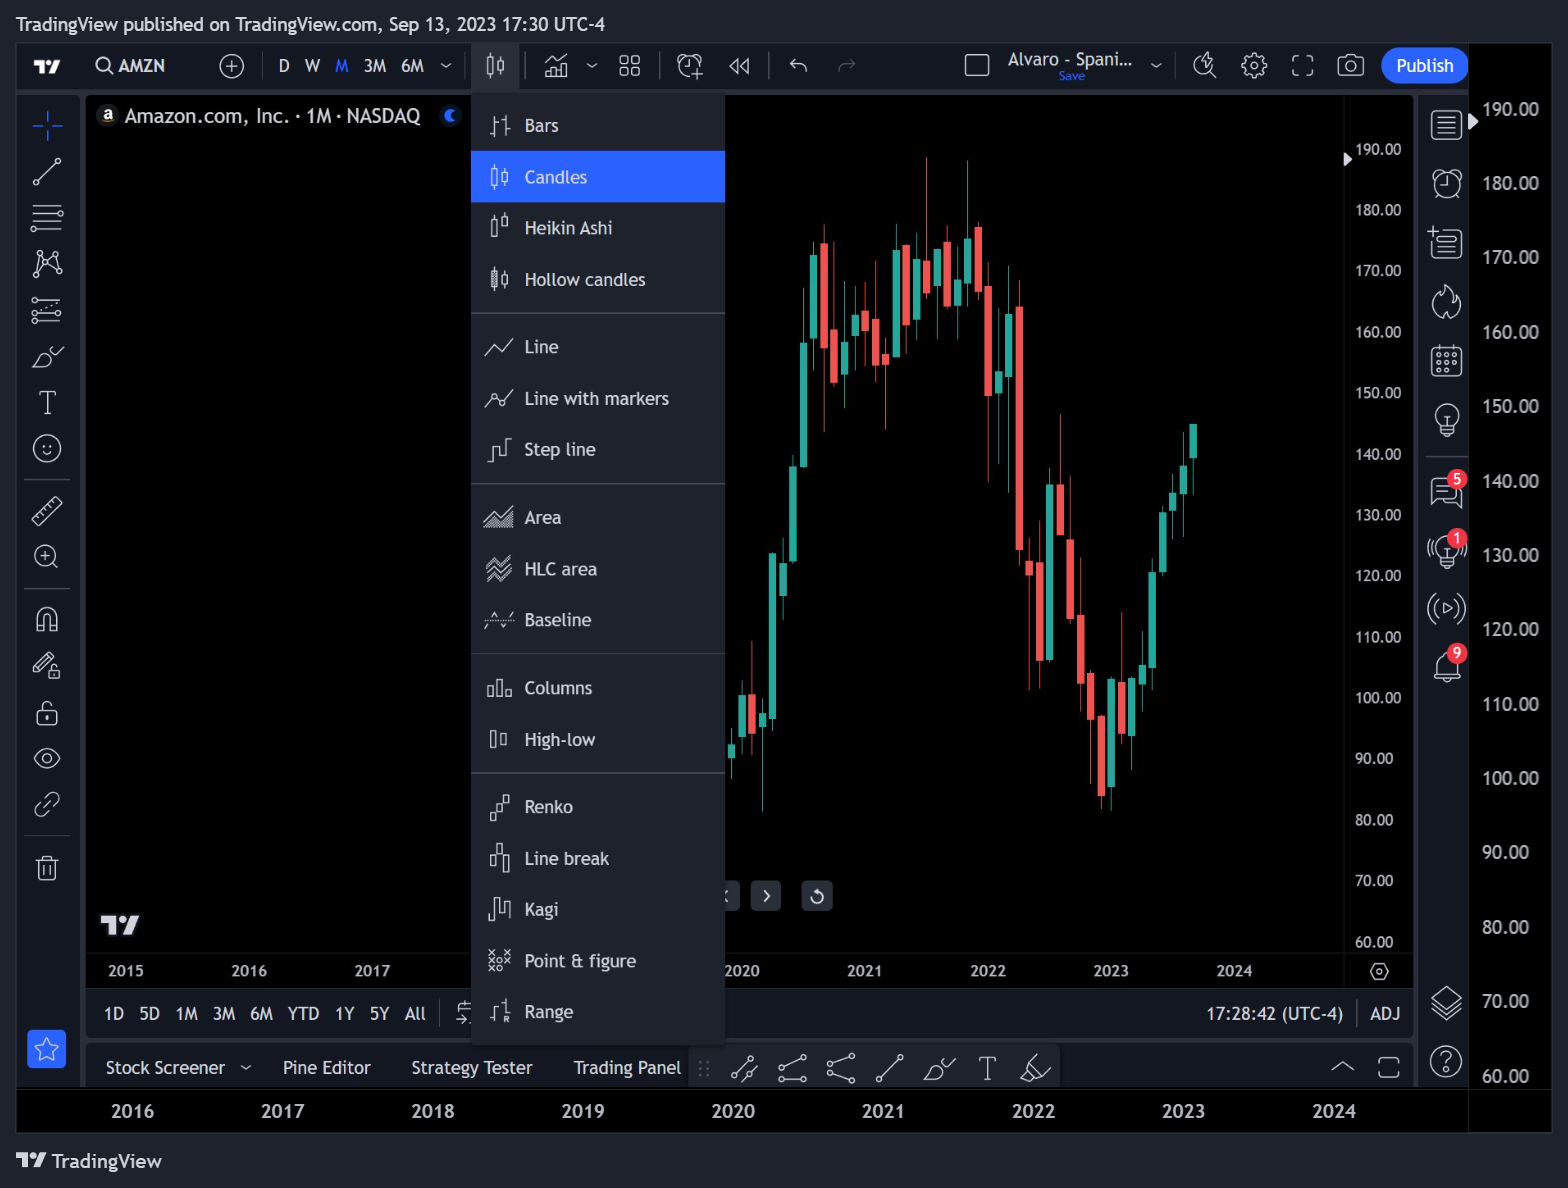The image size is (1568, 1188).
Task: Select the 3M interval in top toolbar
Action: tap(375, 66)
